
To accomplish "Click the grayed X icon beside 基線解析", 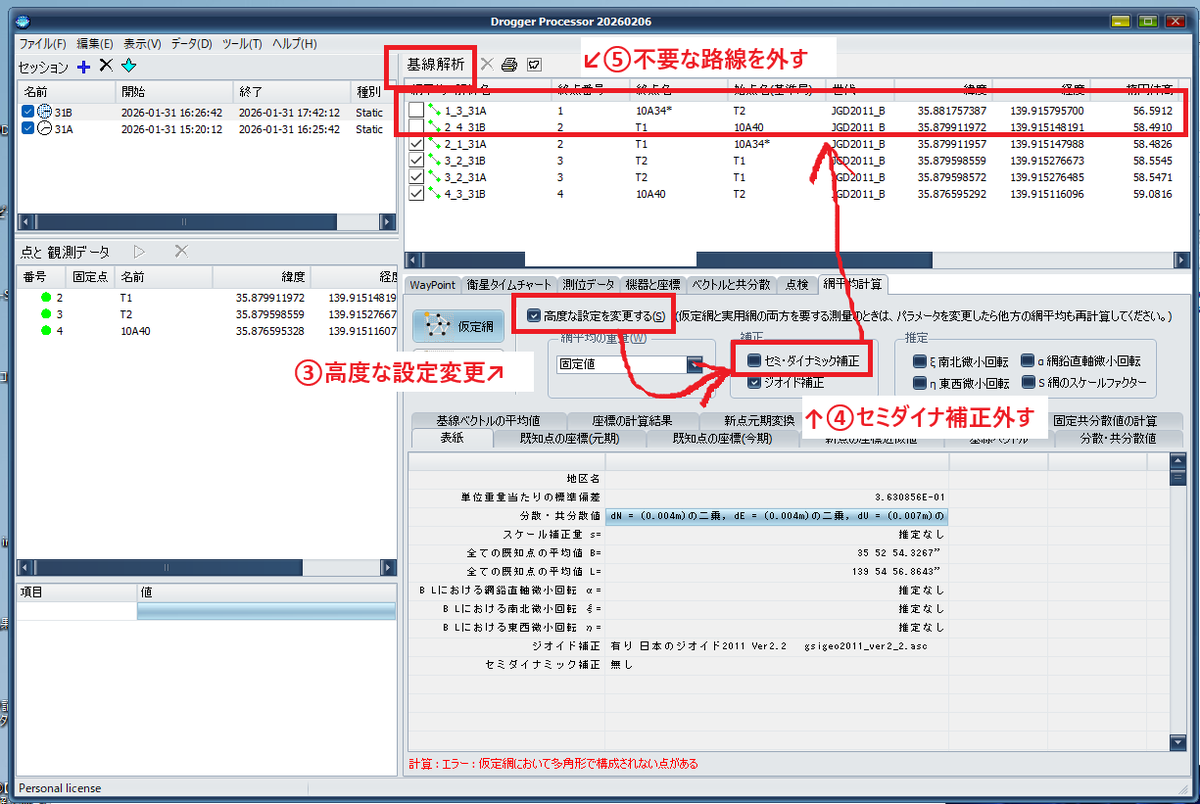I will pos(487,64).
